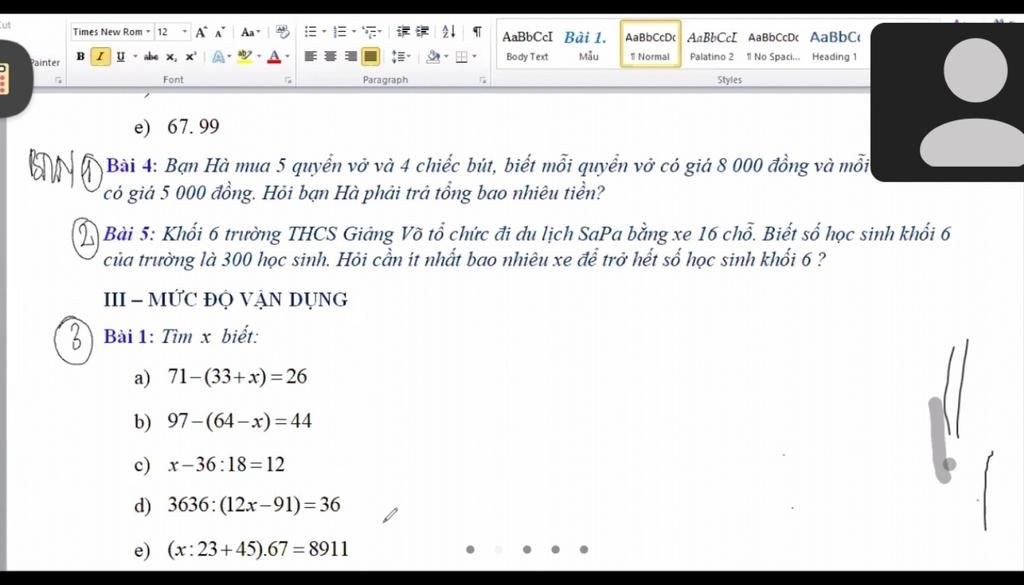Apply the Palatino 2 style
This screenshot has height=585, width=1024.
[712, 45]
